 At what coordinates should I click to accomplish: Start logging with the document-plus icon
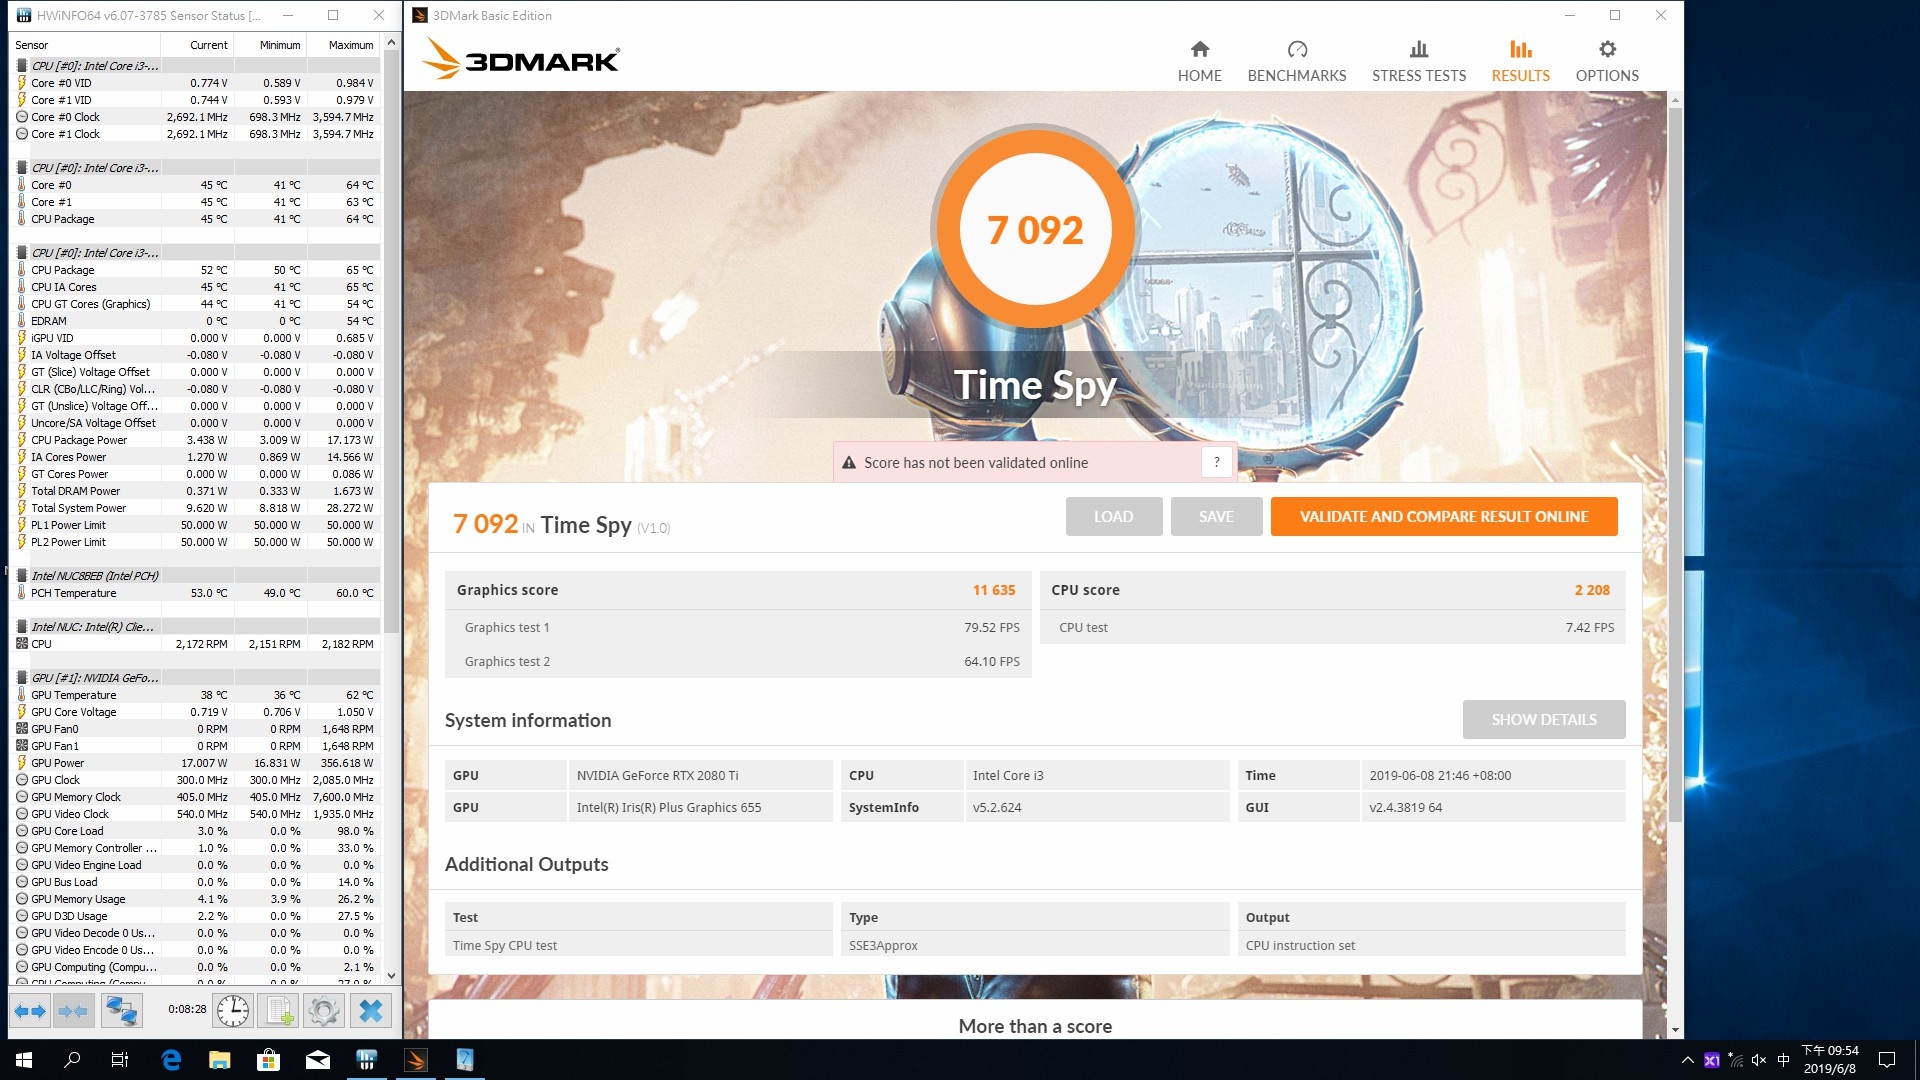pyautogui.click(x=278, y=1011)
